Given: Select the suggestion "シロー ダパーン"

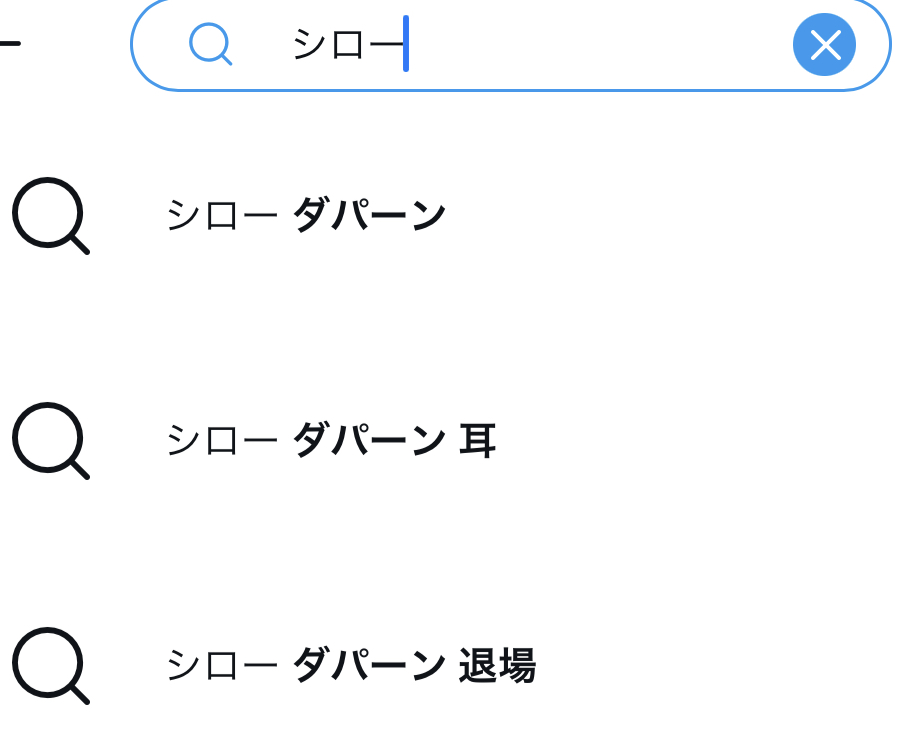Looking at the screenshot, I should click(305, 216).
